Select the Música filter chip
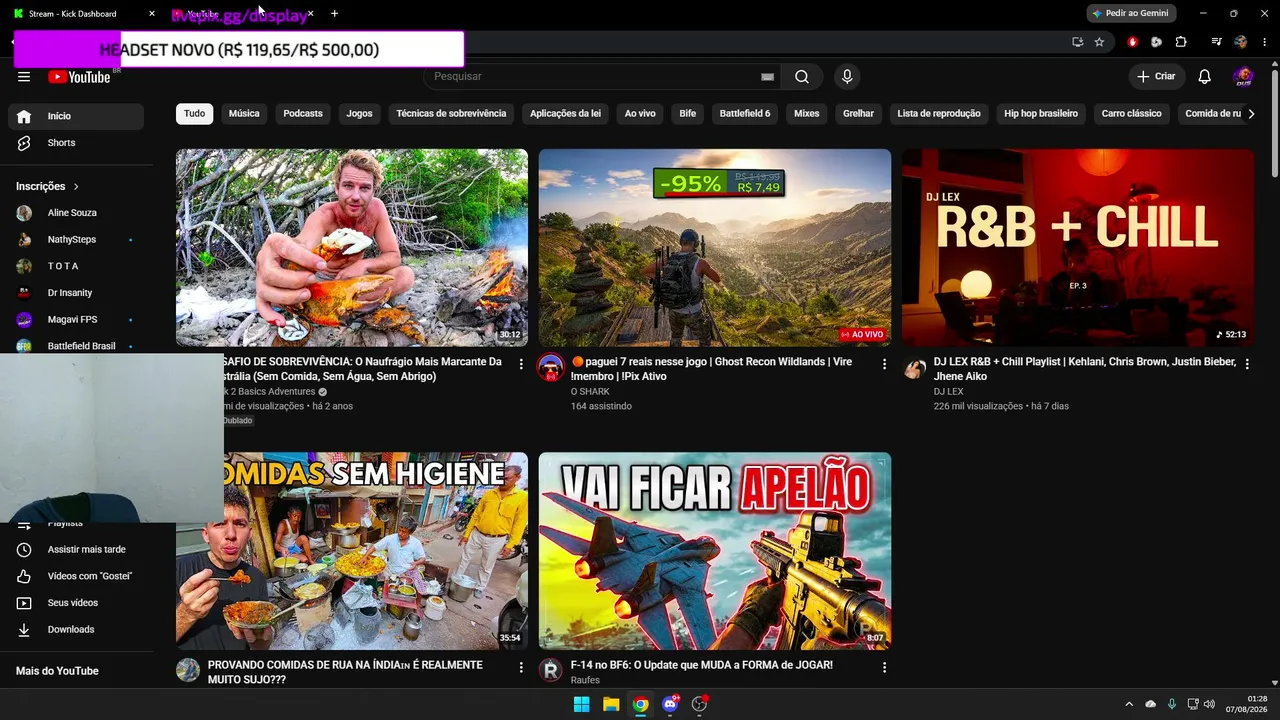The width and height of the screenshot is (1280, 720). 244,114
